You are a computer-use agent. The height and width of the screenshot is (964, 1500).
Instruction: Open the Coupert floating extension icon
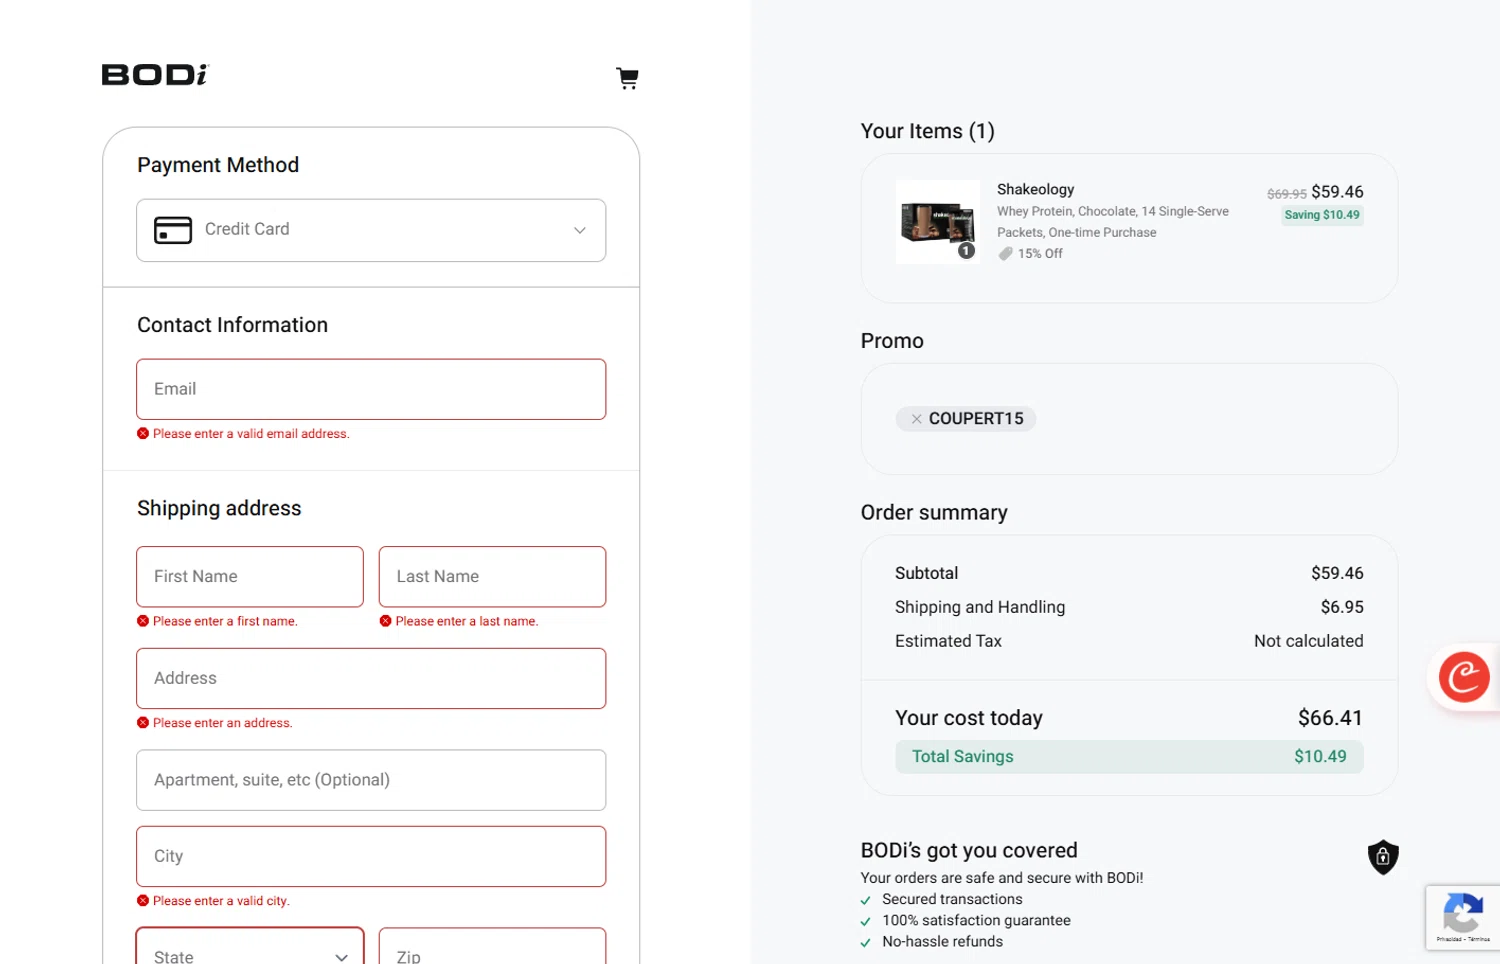[x=1463, y=677]
